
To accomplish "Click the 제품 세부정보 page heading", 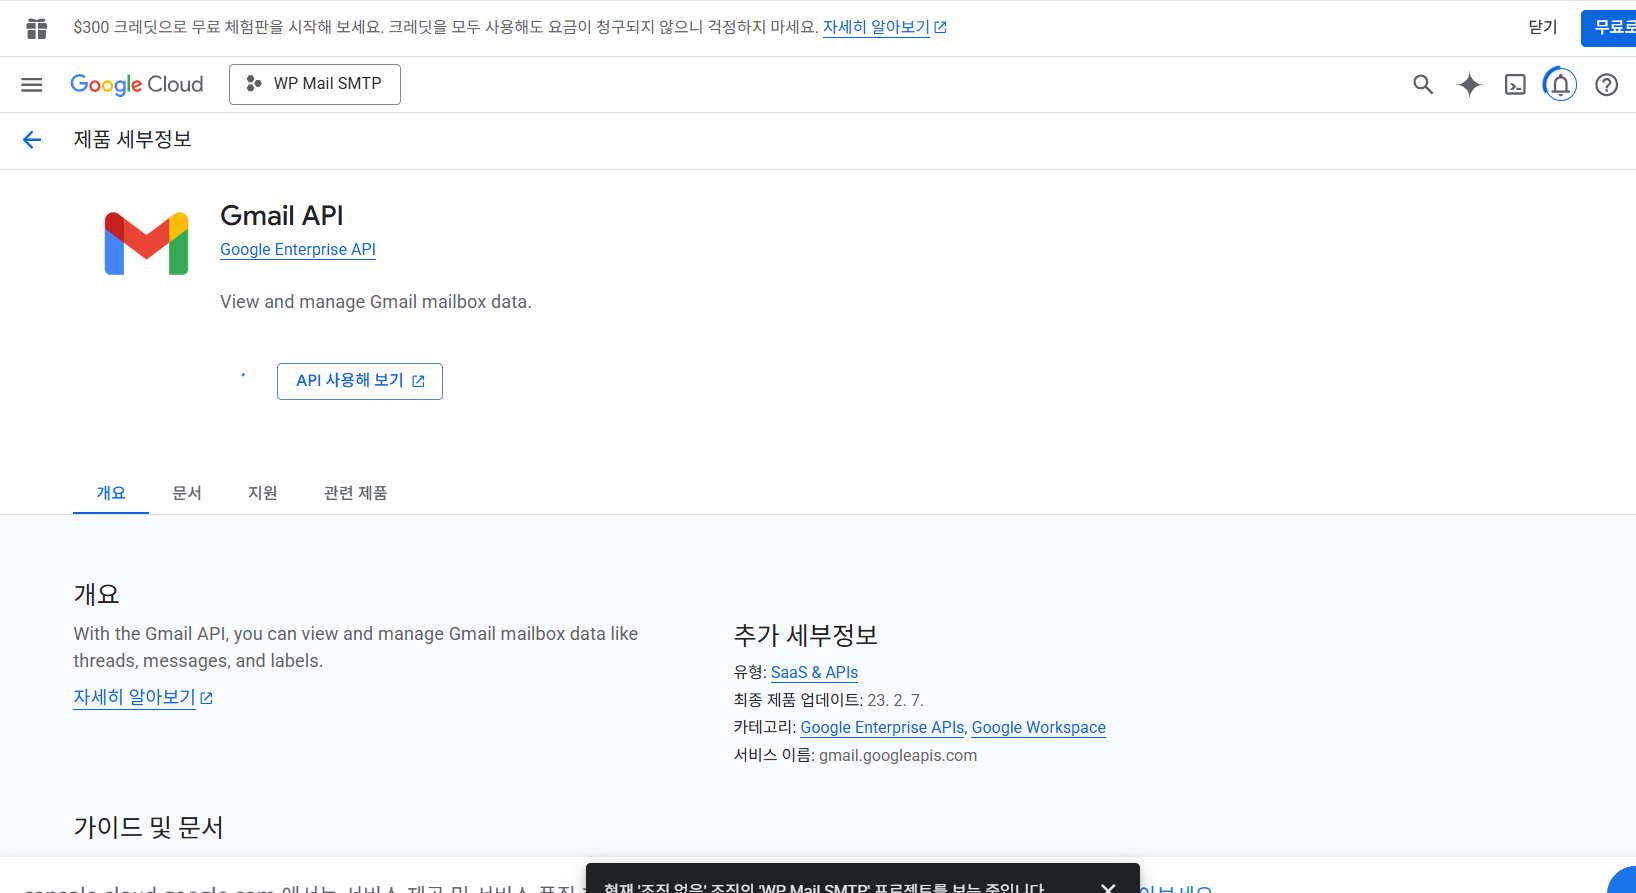I will coord(132,140).
